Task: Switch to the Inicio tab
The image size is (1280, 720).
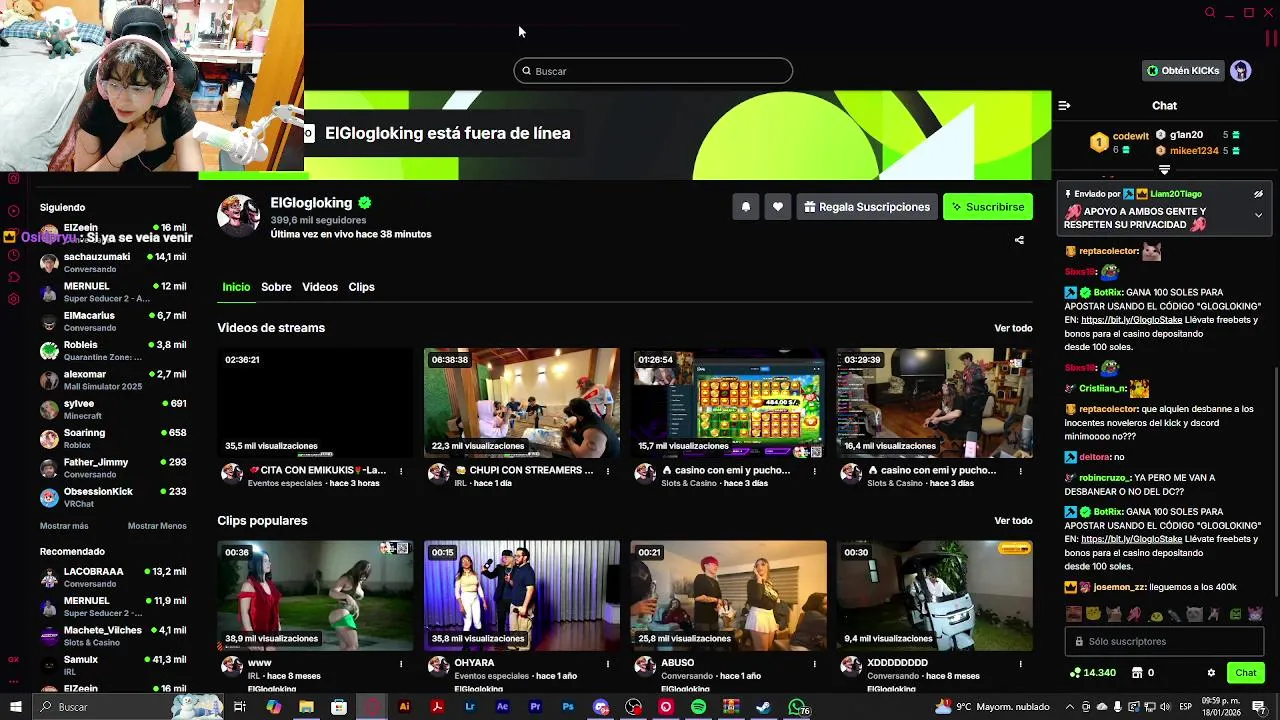Action: 236,287
